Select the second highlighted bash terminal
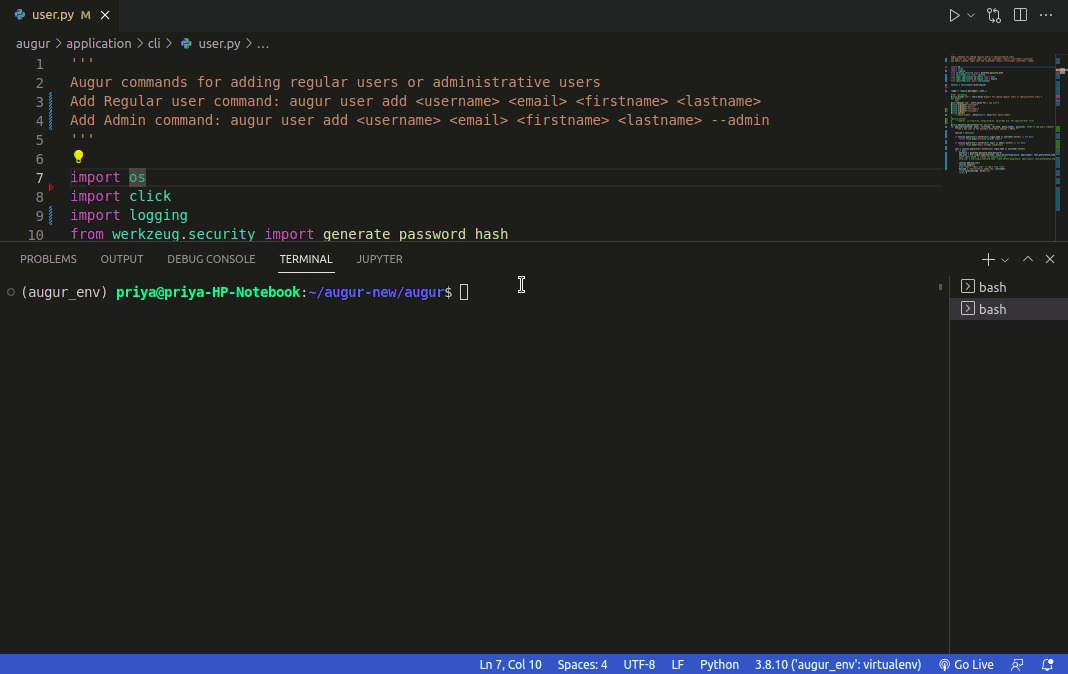Viewport: 1068px width, 674px height. point(1009,309)
